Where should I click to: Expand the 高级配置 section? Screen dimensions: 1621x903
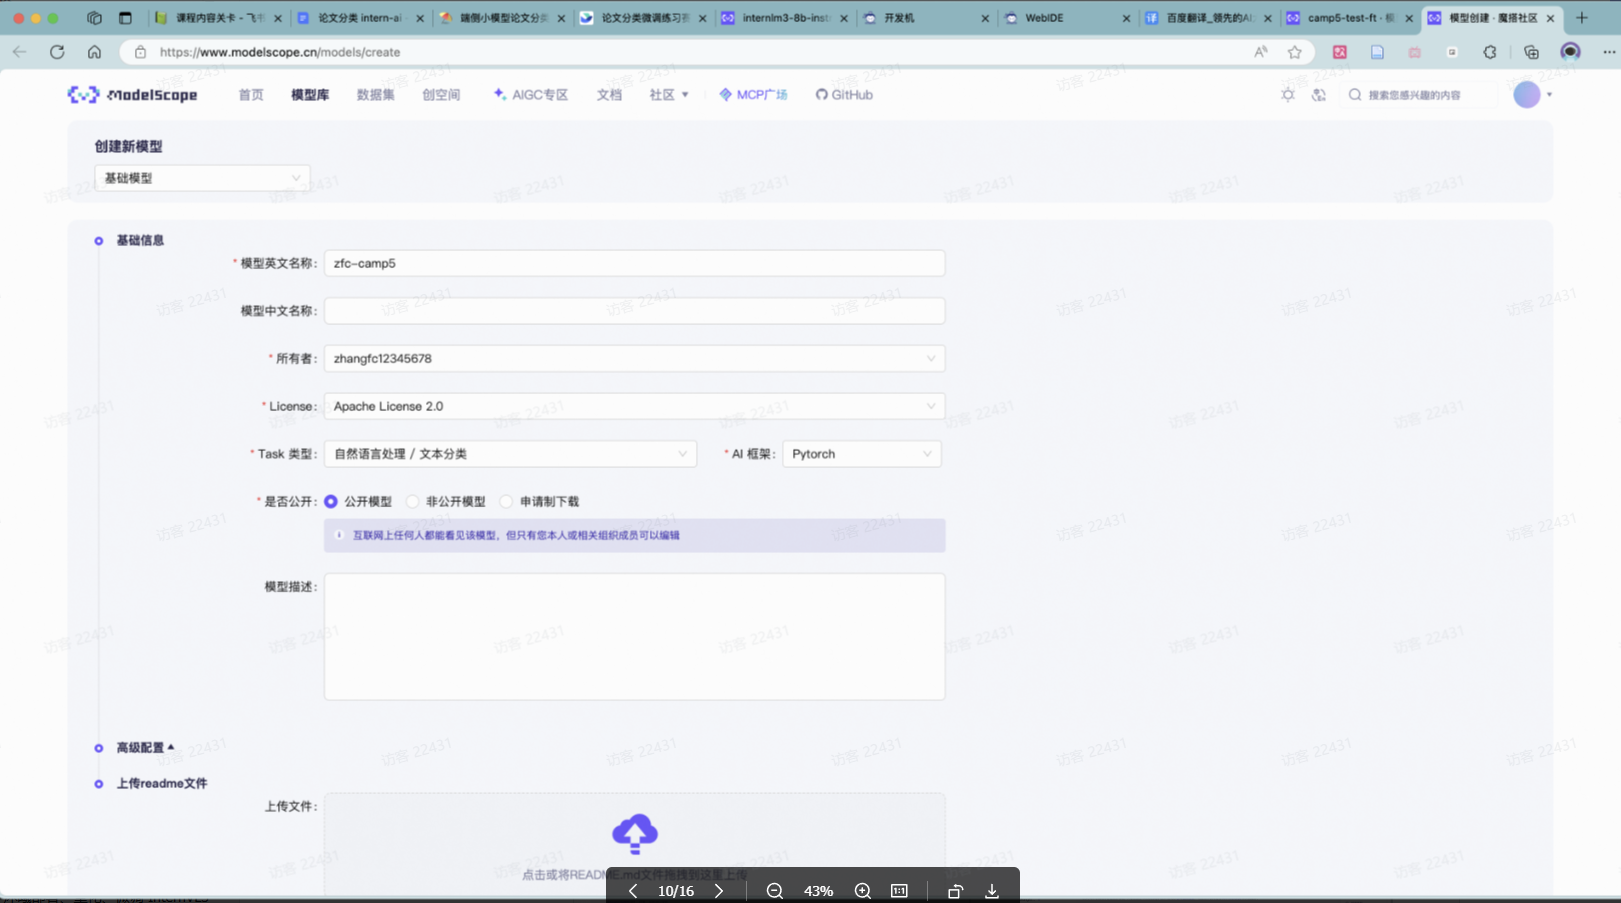coord(145,748)
